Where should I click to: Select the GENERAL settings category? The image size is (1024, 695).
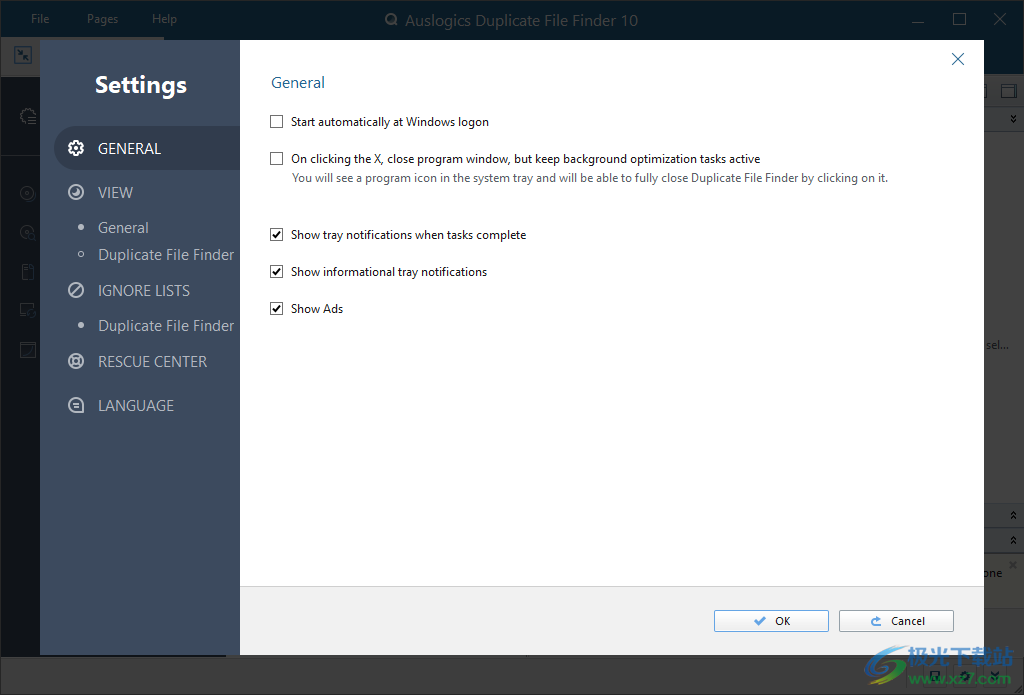click(x=147, y=148)
